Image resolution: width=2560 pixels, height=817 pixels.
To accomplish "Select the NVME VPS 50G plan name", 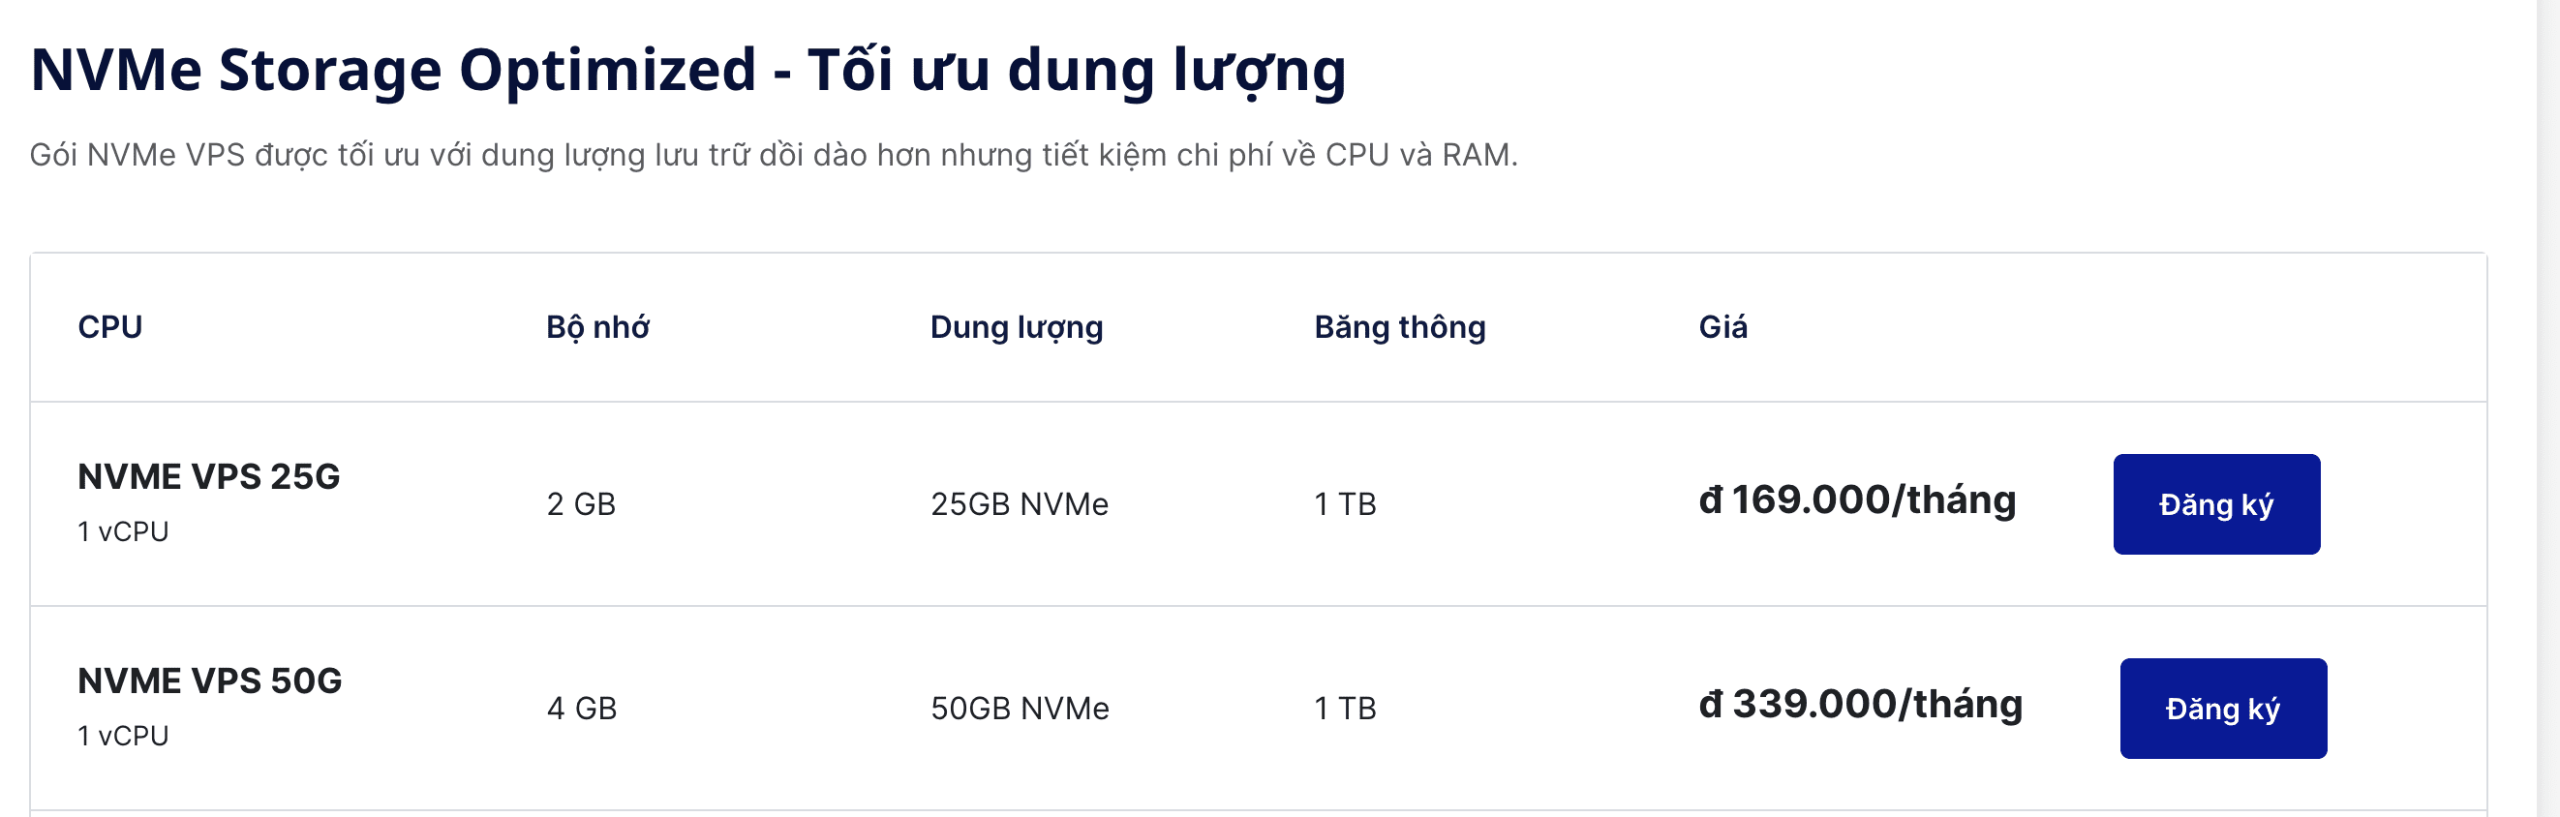I will pos(210,681).
